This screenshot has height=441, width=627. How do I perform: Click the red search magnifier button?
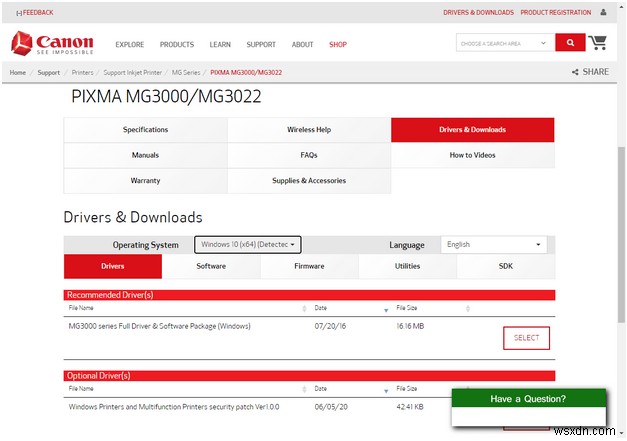pyautogui.click(x=571, y=43)
